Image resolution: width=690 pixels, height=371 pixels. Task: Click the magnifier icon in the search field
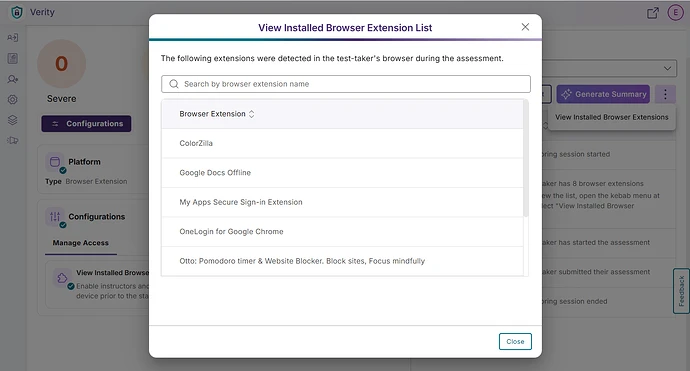click(x=174, y=84)
